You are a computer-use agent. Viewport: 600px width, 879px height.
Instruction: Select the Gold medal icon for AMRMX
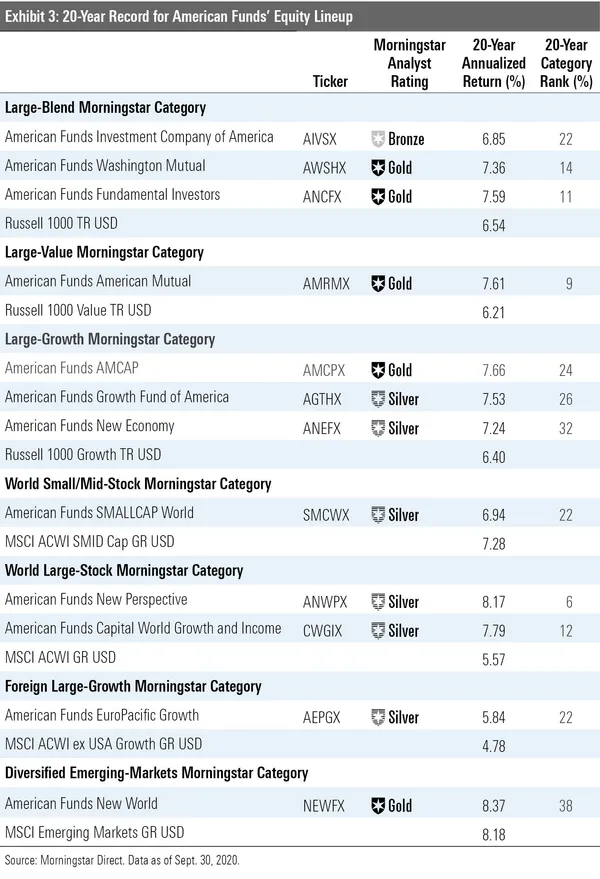pos(378,284)
